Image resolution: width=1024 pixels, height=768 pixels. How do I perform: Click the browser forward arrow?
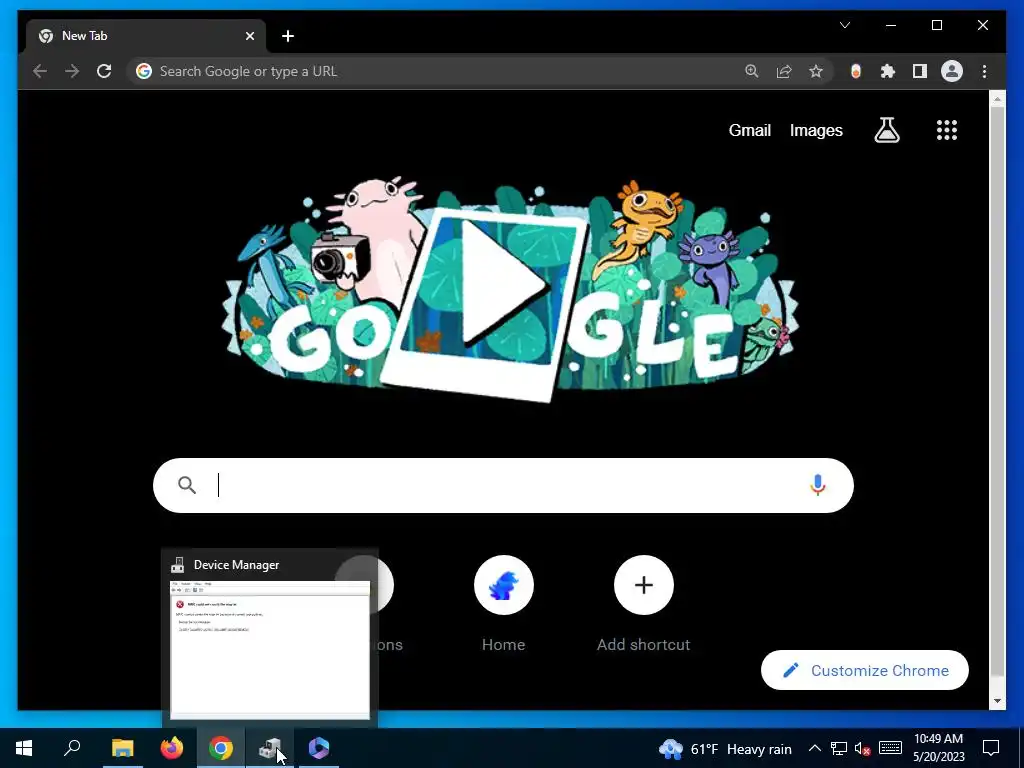pos(72,71)
